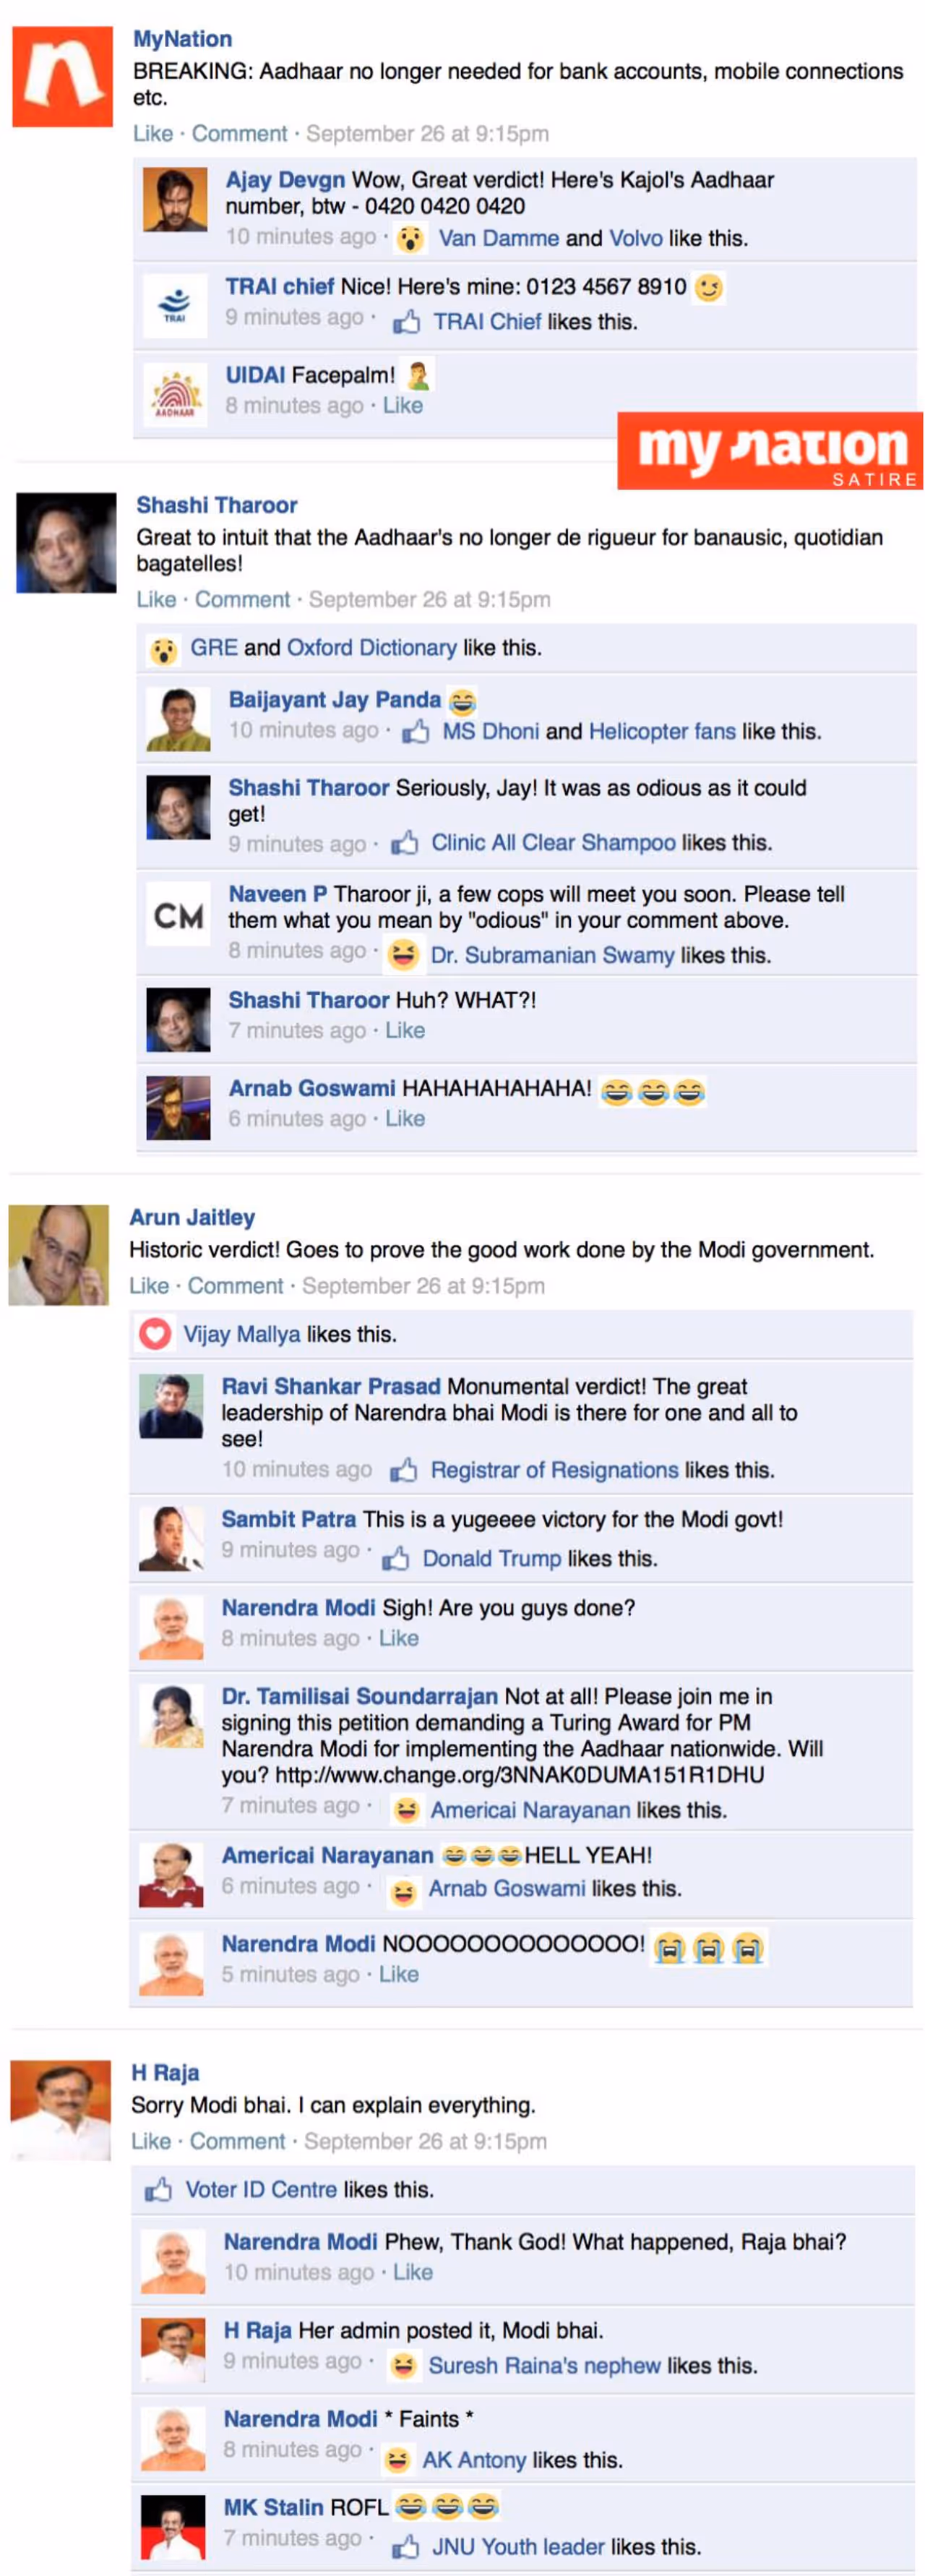Click the my nation satire banner logo
The width and height of the screenshot is (925, 2576).
point(770,451)
